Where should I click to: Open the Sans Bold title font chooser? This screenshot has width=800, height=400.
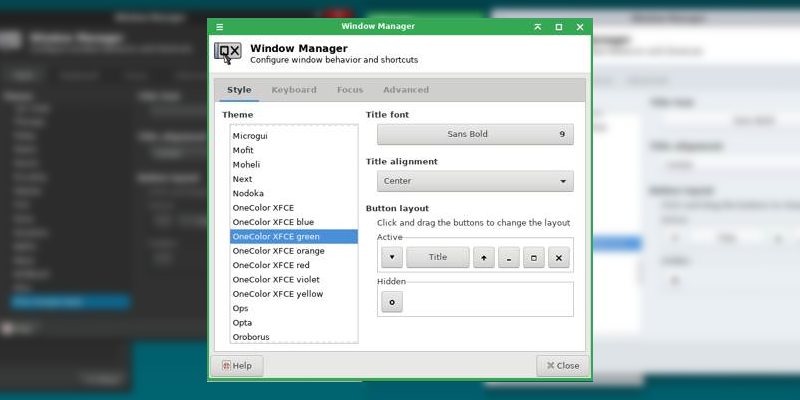tap(475, 134)
